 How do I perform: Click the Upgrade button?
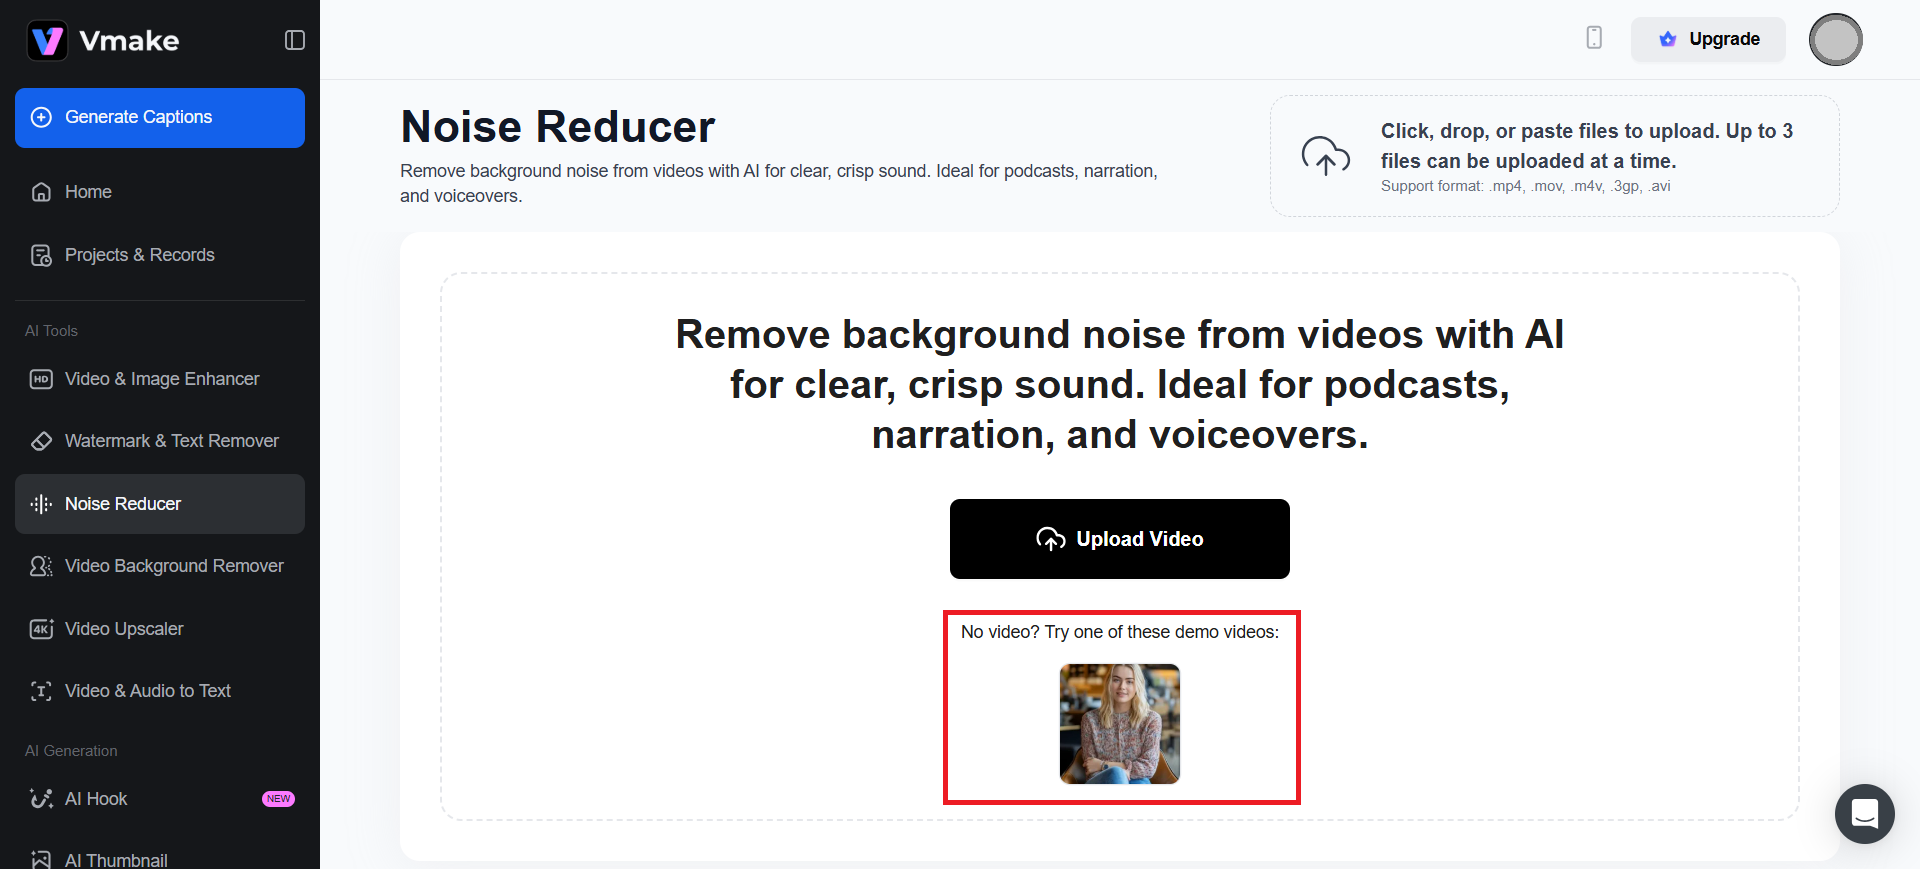click(1708, 40)
